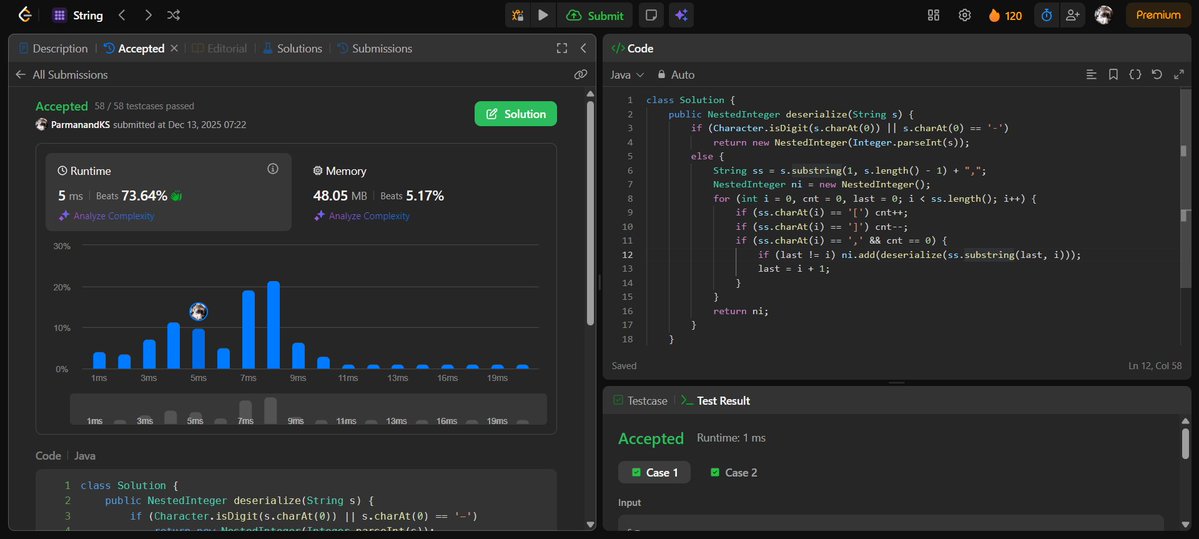Copy submission link icon

pyautogui.click(x=580, y=75)
